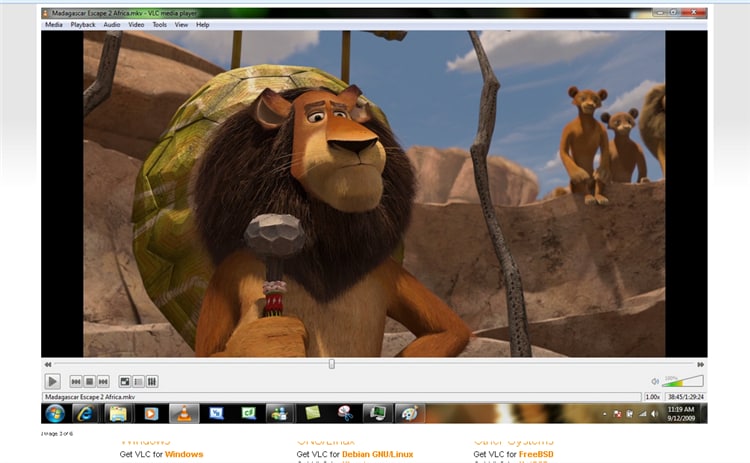Skip to next media track

[103, 381]
